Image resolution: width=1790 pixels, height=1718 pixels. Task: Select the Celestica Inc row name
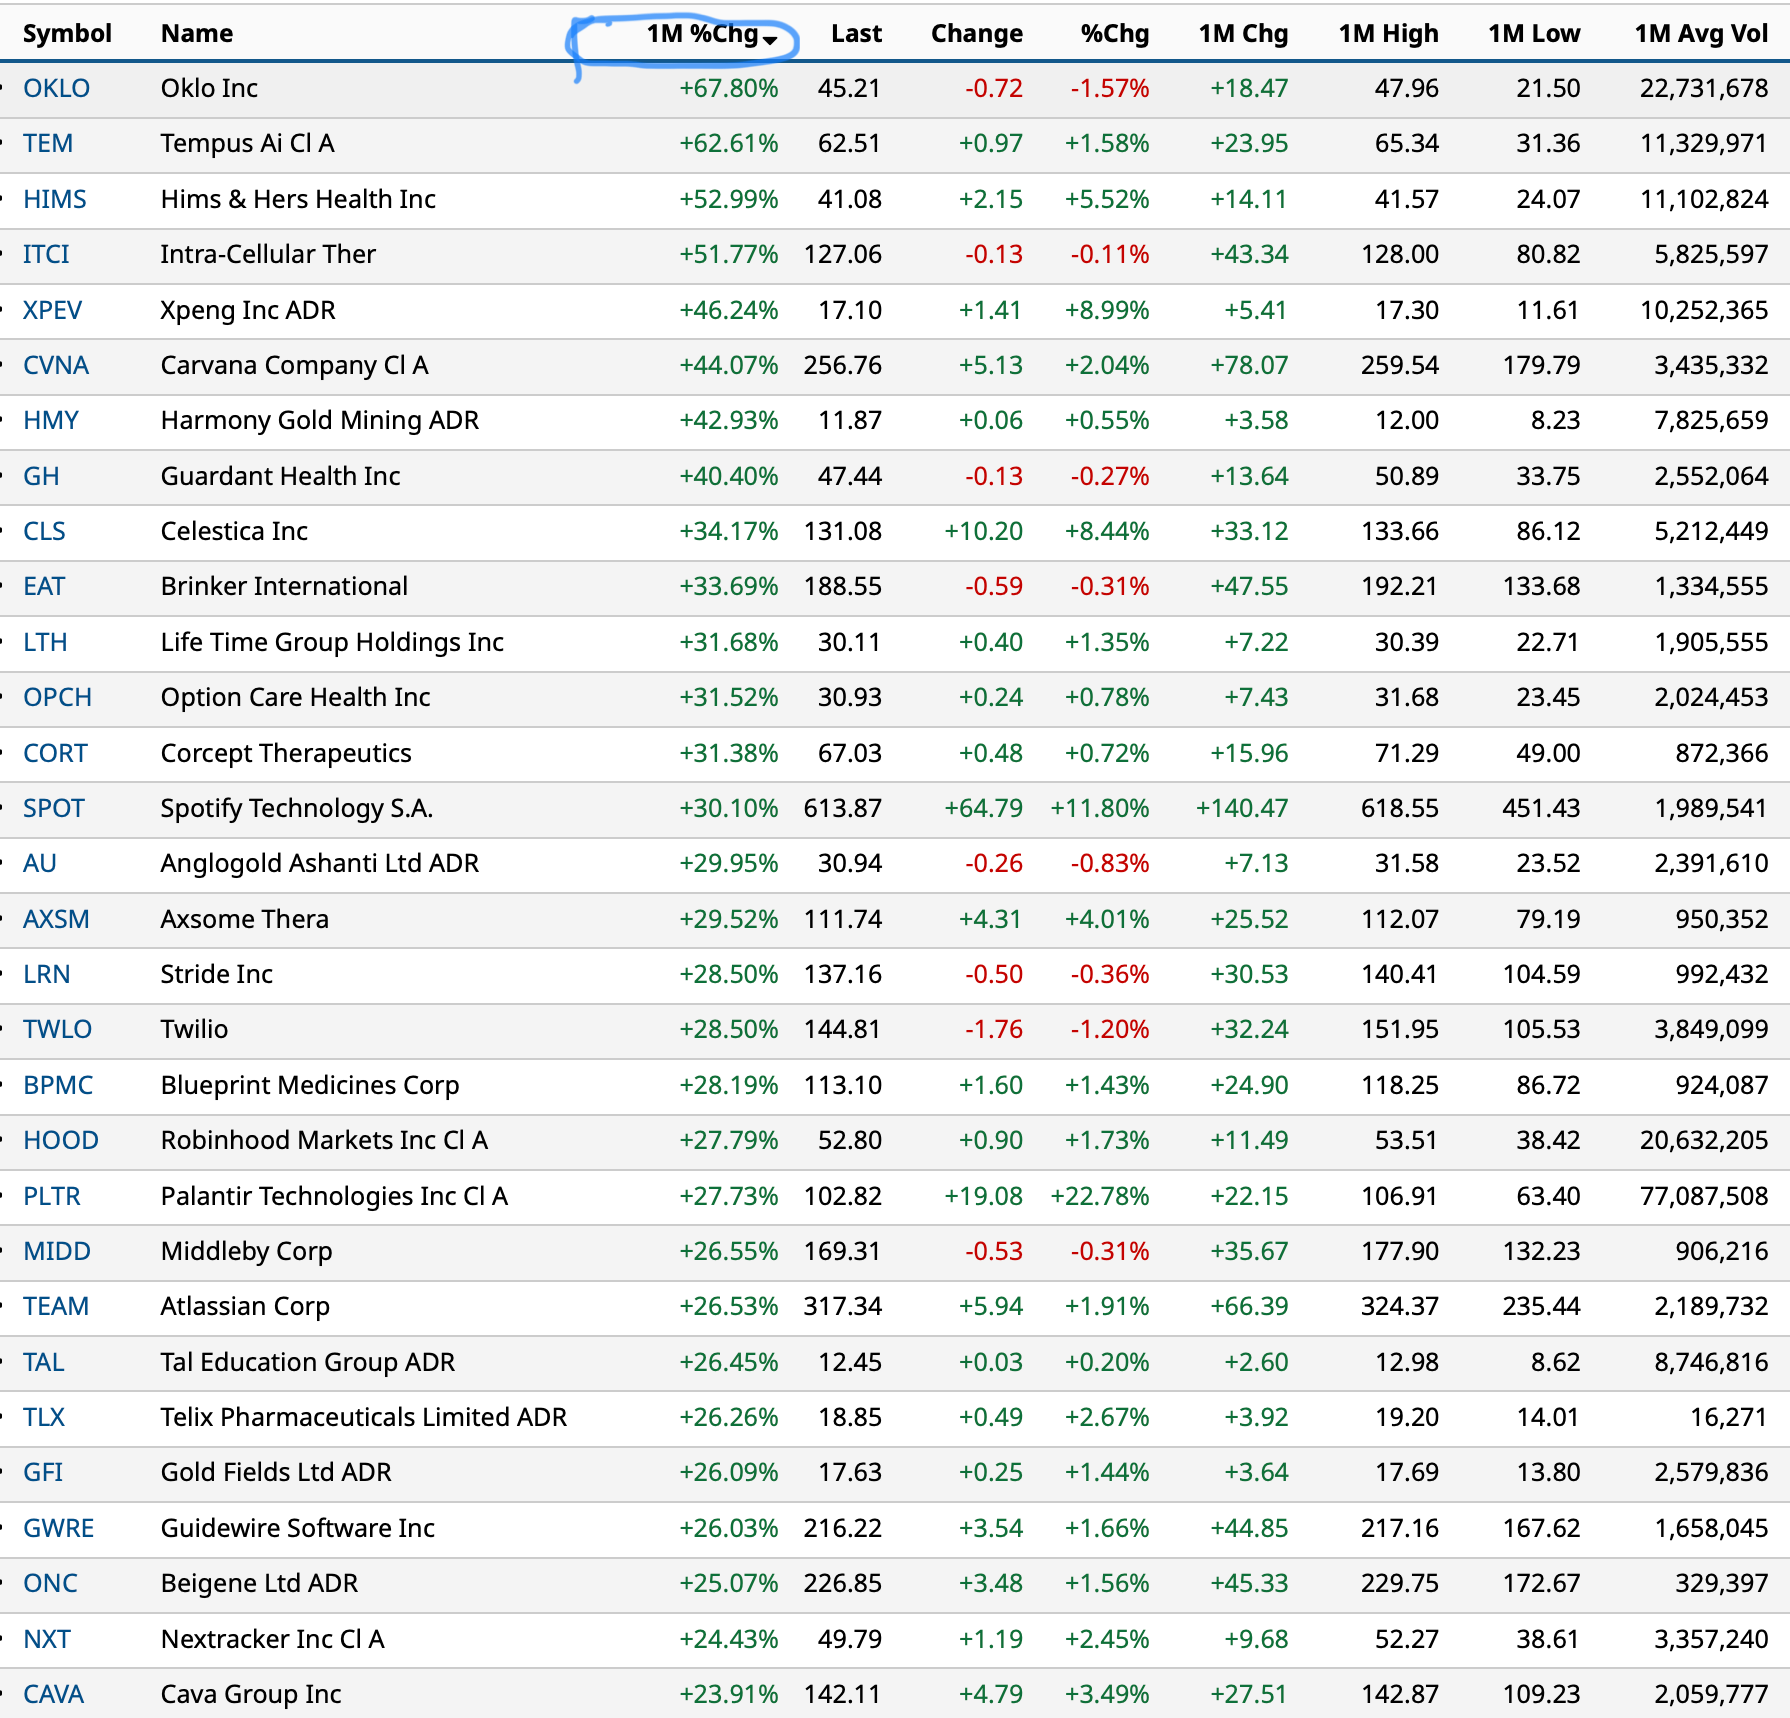(234, 532)
